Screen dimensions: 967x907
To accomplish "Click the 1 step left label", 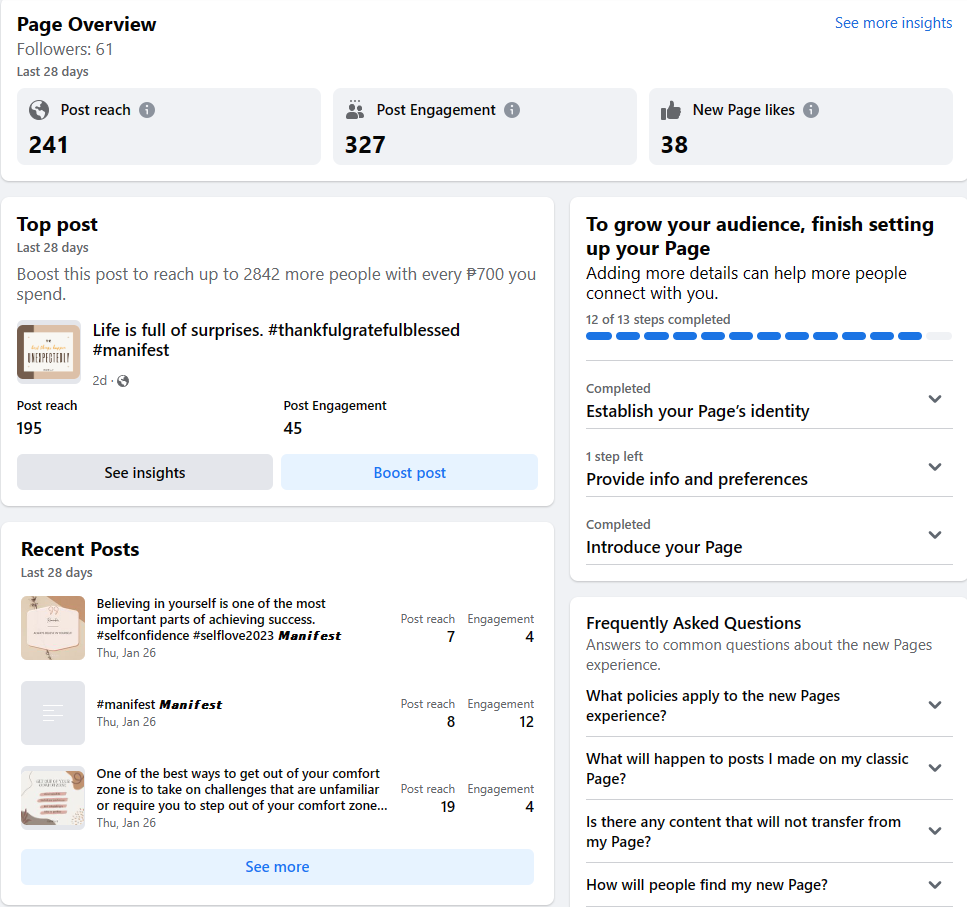I will [x=614, y=456].
